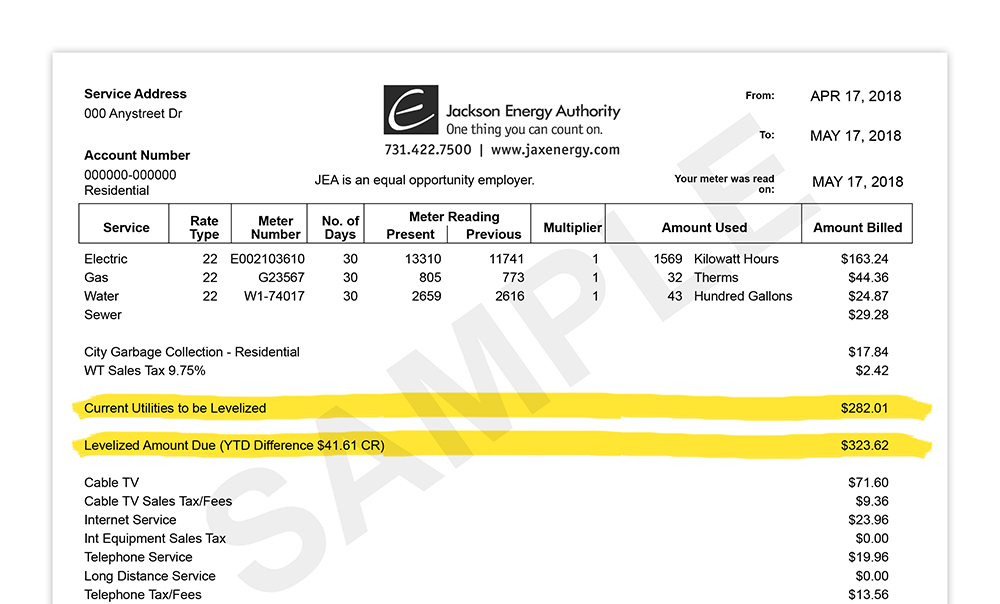Click water meter number W1-74017
1000x604 pixels.
point(274,296)
